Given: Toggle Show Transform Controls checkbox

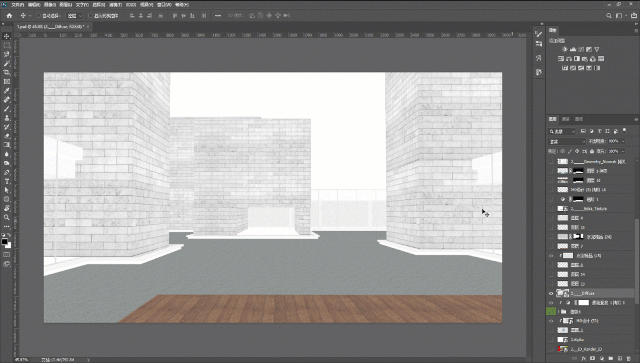Looking at the screenshot, I should 91,16.
